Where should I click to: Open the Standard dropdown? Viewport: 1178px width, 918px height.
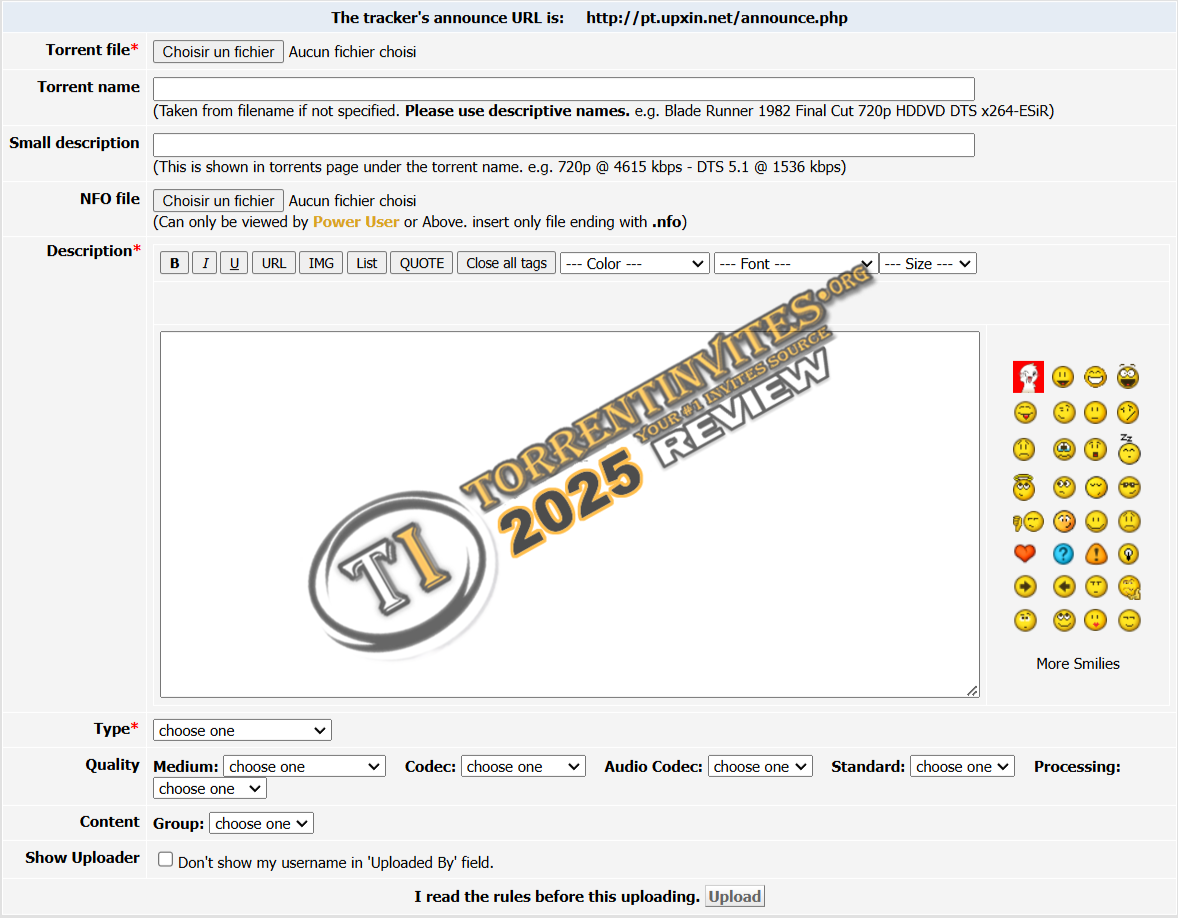(x=962, y=766)
